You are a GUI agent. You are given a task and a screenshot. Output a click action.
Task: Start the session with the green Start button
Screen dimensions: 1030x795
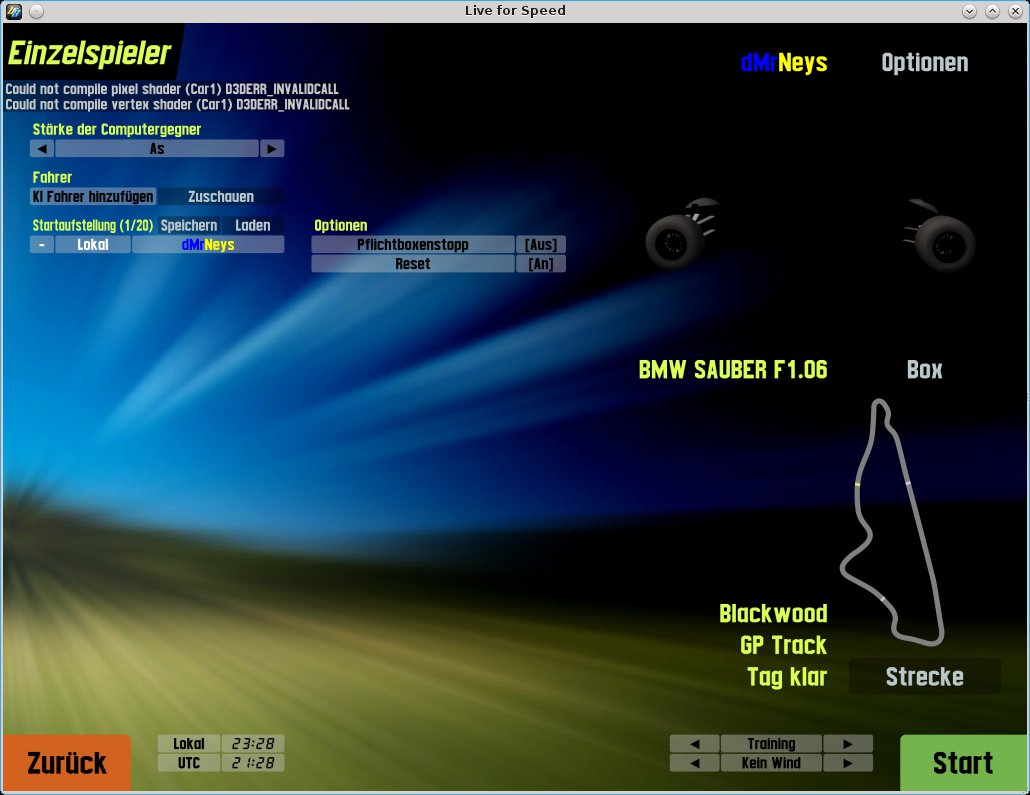tap(963, 763)
